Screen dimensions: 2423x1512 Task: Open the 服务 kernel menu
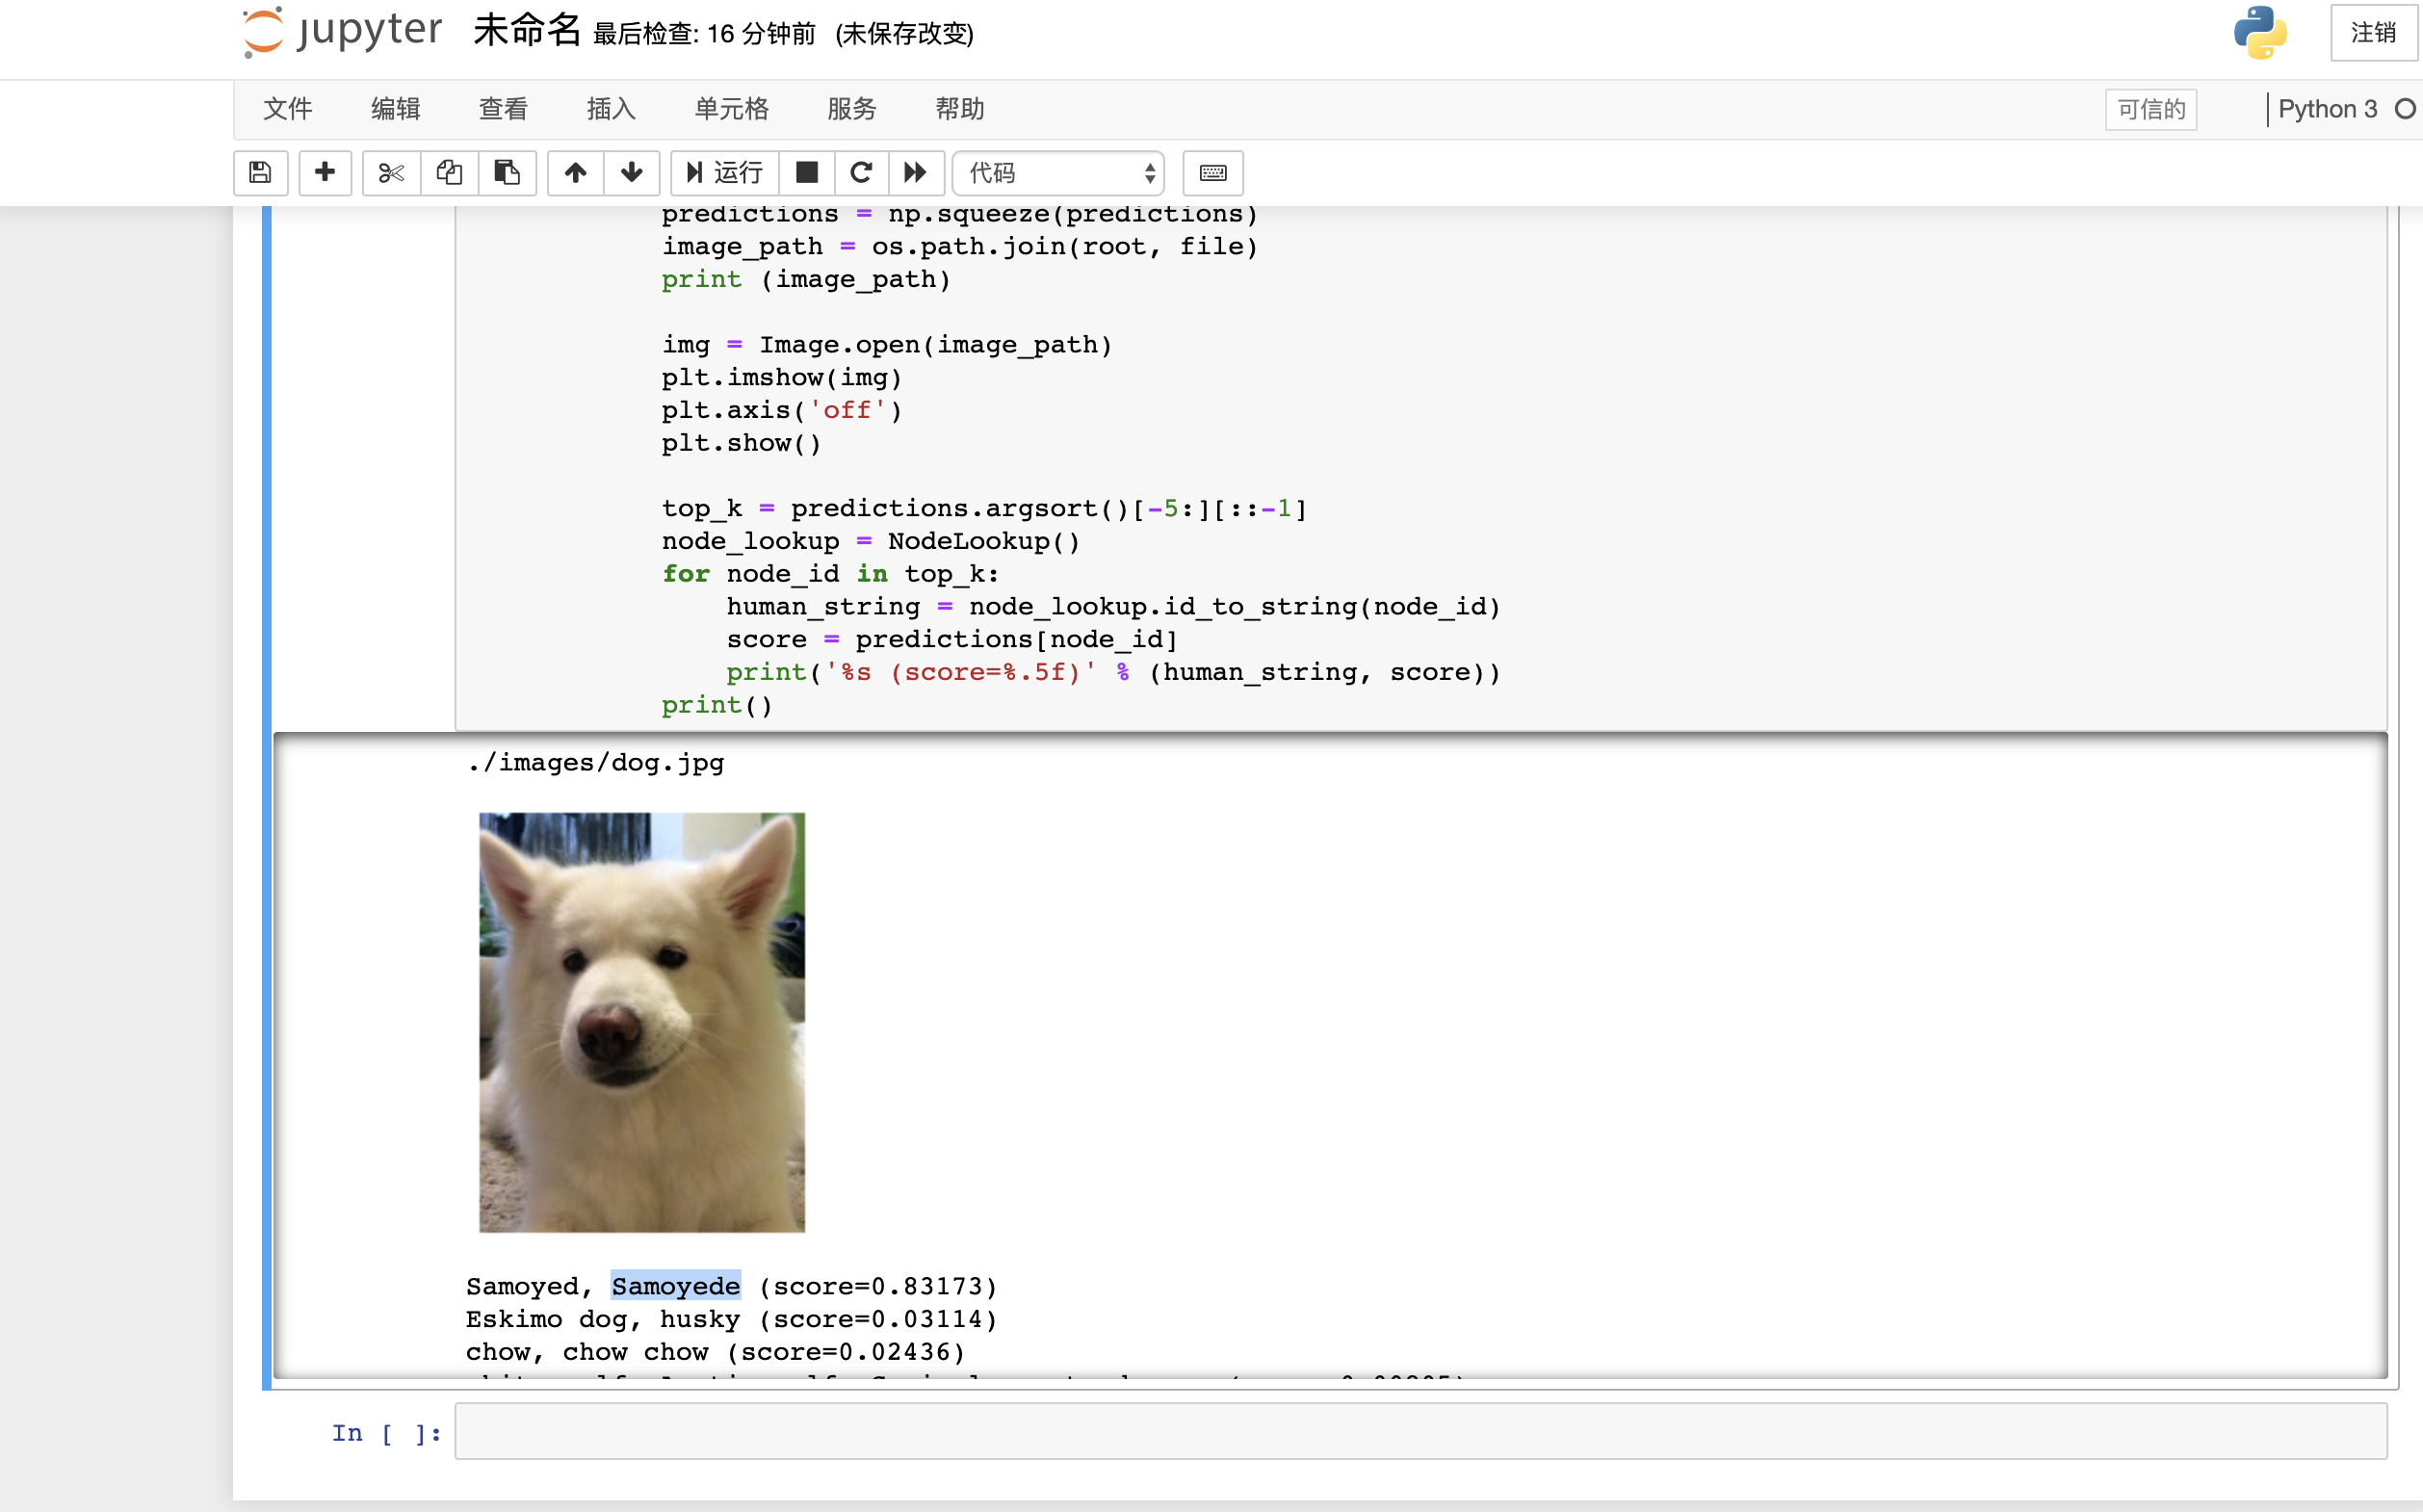[851, 108]
